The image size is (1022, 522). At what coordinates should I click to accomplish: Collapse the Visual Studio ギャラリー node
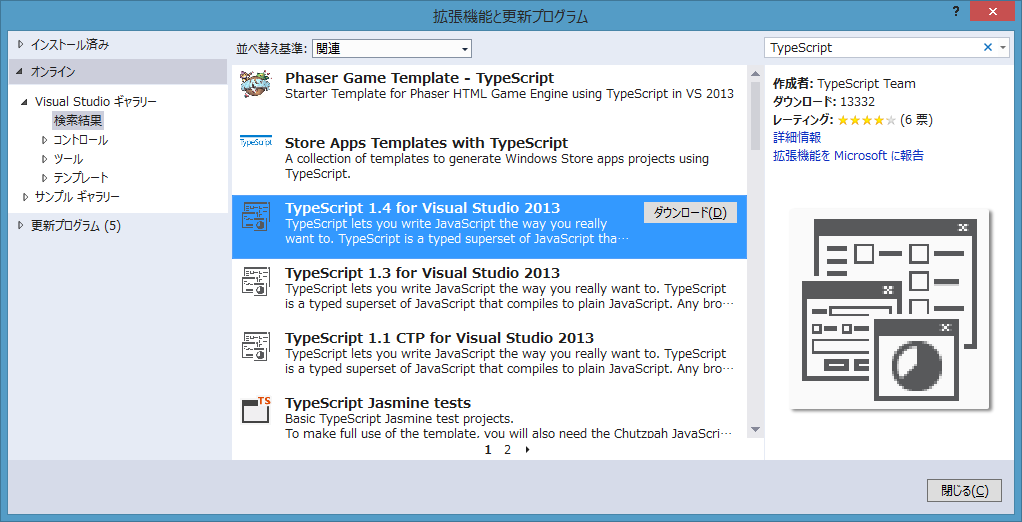click(25, 102)
